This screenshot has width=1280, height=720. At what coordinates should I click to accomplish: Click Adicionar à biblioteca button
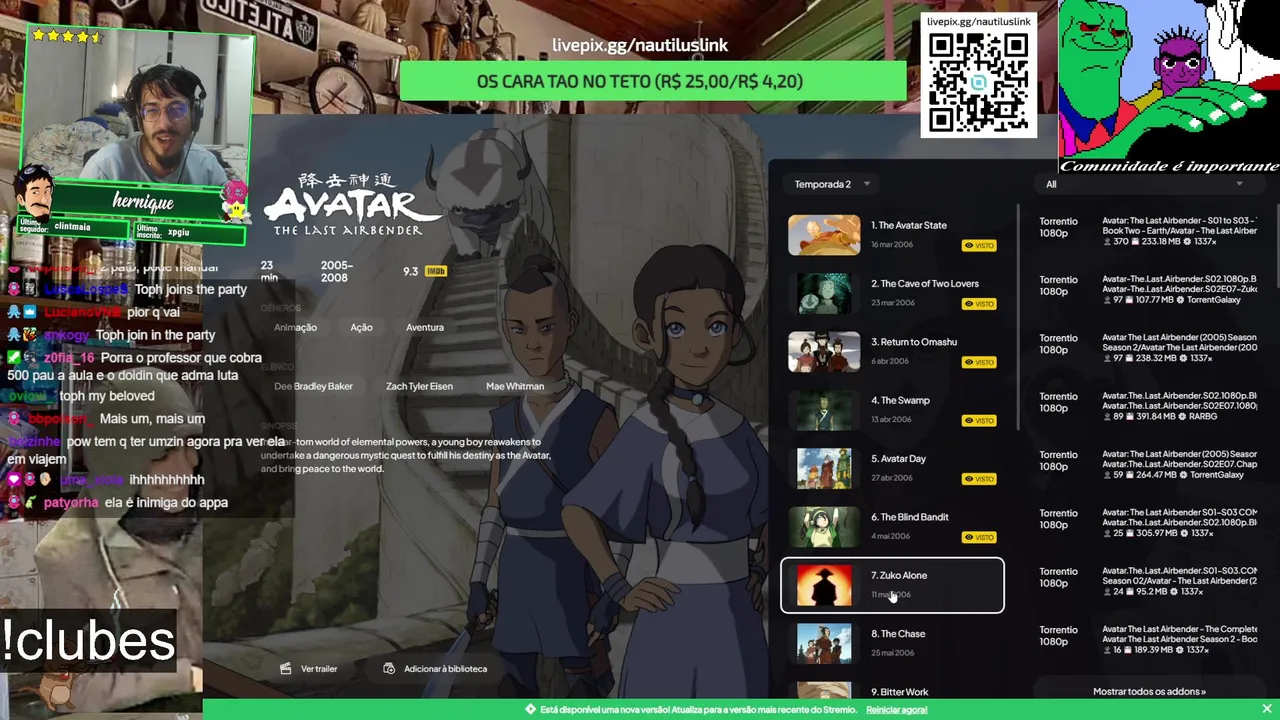click(435, 669)
